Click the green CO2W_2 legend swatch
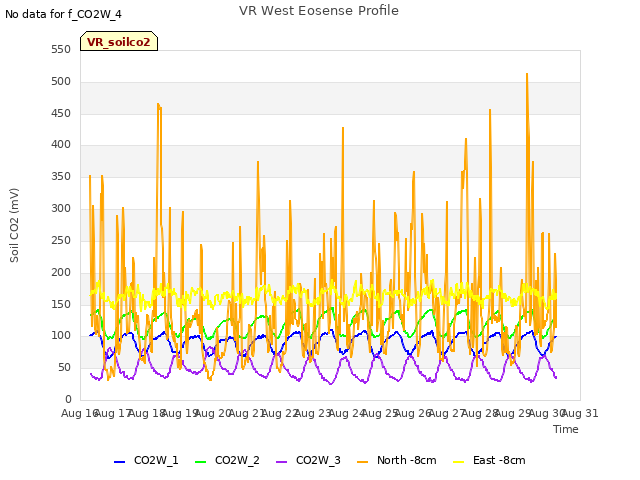The width and height of the screenshot is (640, 480). (200, 461)
